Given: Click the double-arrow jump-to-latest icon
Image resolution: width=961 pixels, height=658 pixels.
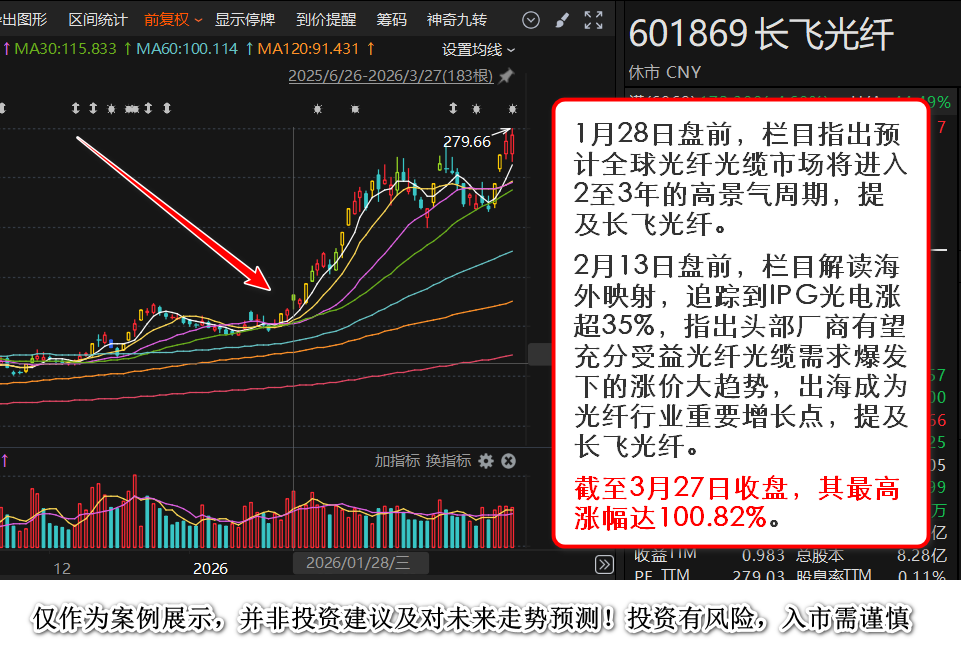Looking at the screenshot, I should 604,565.
